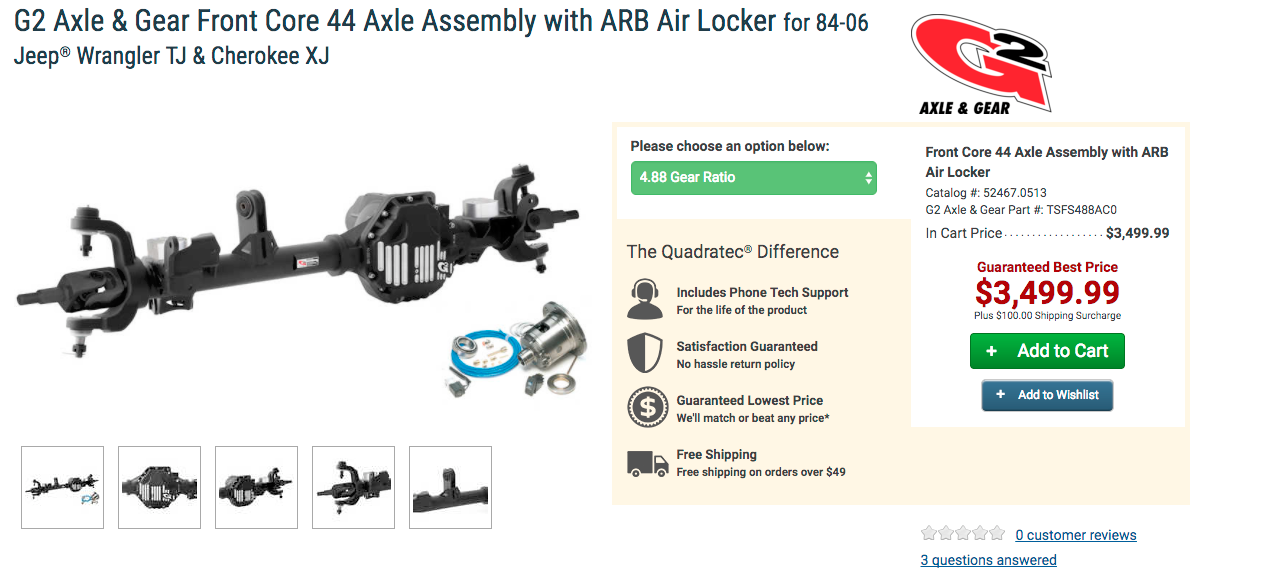1287x584 pixels.
Task: Click the headset Phone Tech Support icon
Action: pos(645,300)
